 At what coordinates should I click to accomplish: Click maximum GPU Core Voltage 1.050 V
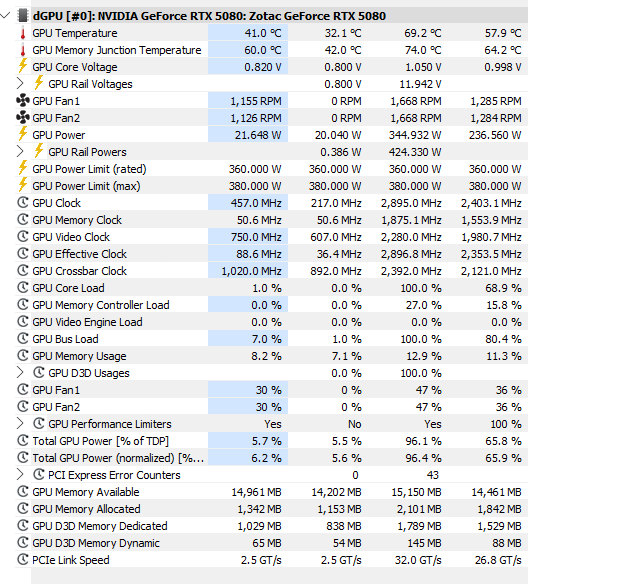423,67
